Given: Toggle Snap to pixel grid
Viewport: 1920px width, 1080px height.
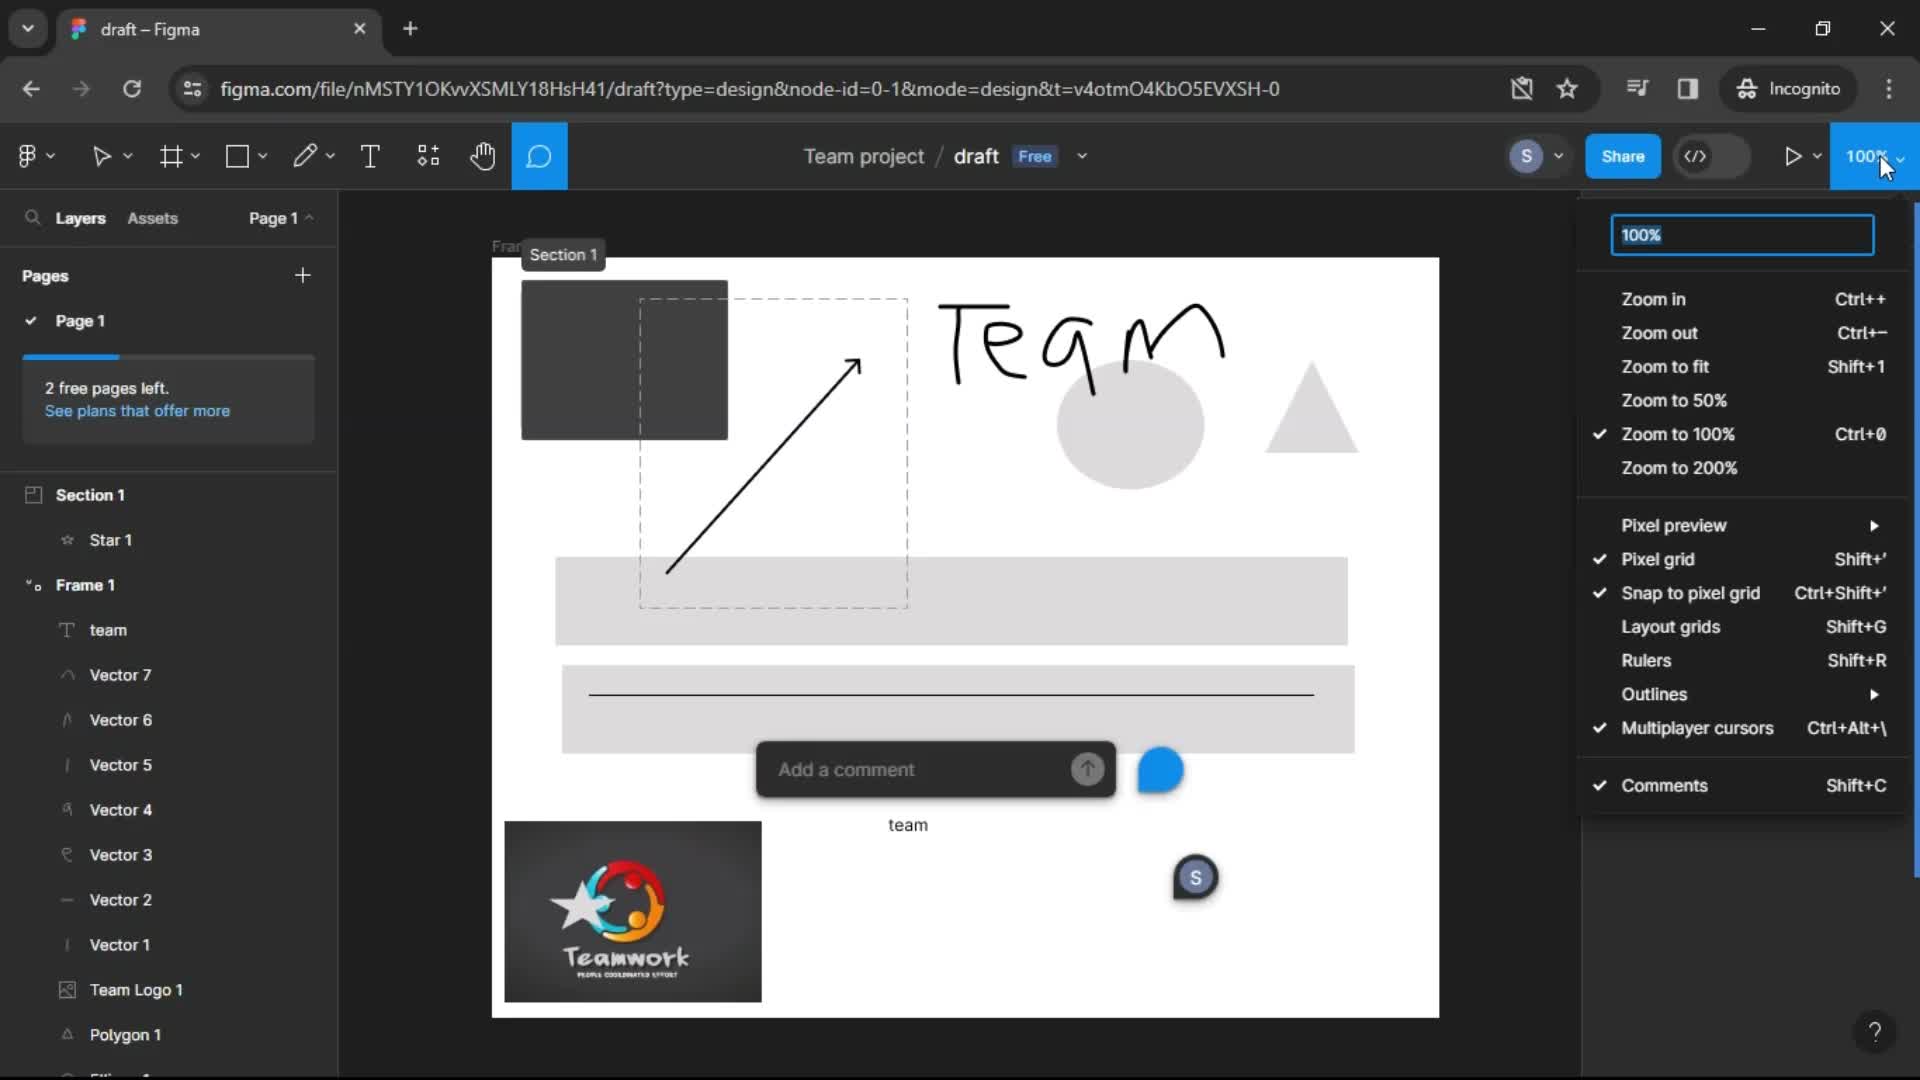Looking at the screenshot, I should [1689, 592].
